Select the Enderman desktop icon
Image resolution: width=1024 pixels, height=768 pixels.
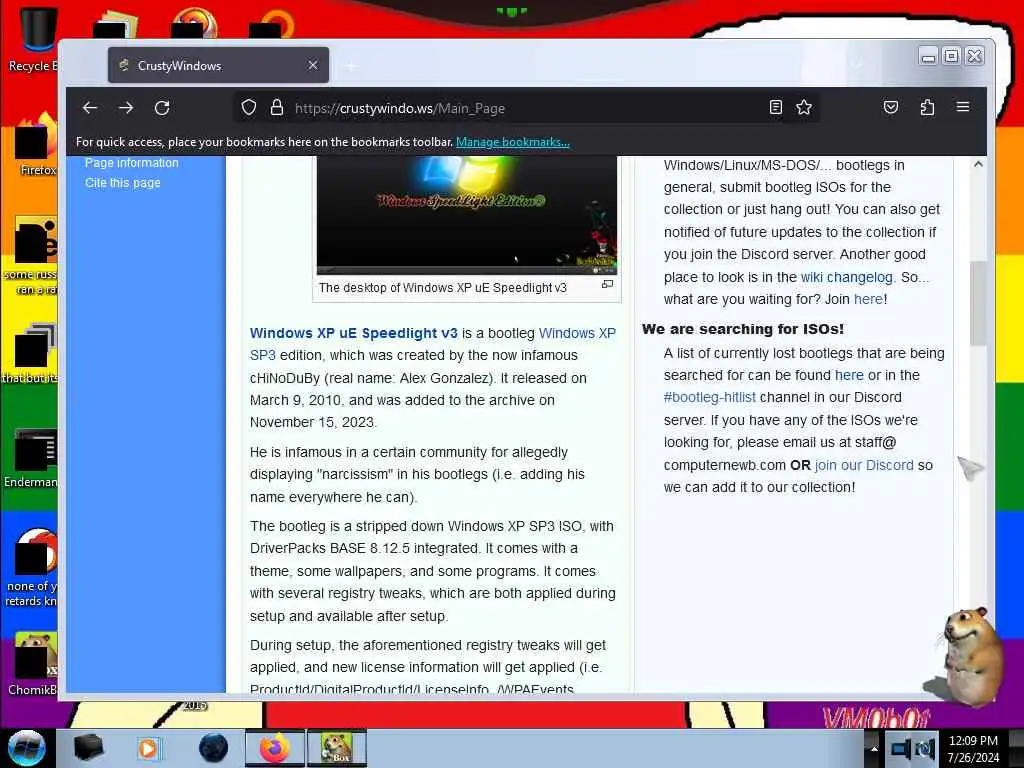coord(31,458)
